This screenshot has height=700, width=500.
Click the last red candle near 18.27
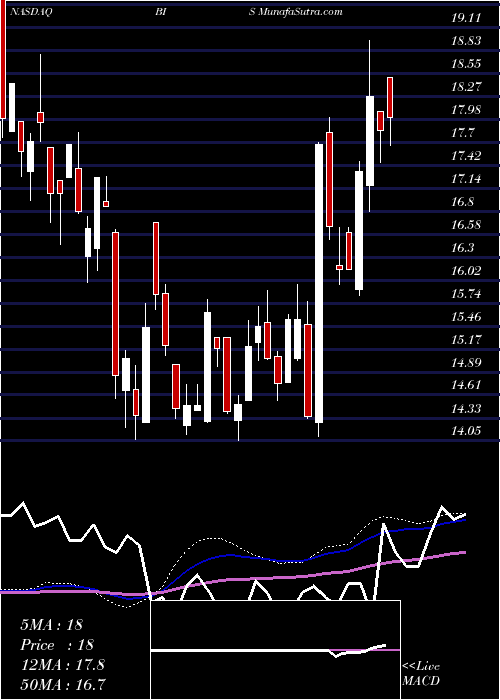pyautogui.click(x=390, y=97)
